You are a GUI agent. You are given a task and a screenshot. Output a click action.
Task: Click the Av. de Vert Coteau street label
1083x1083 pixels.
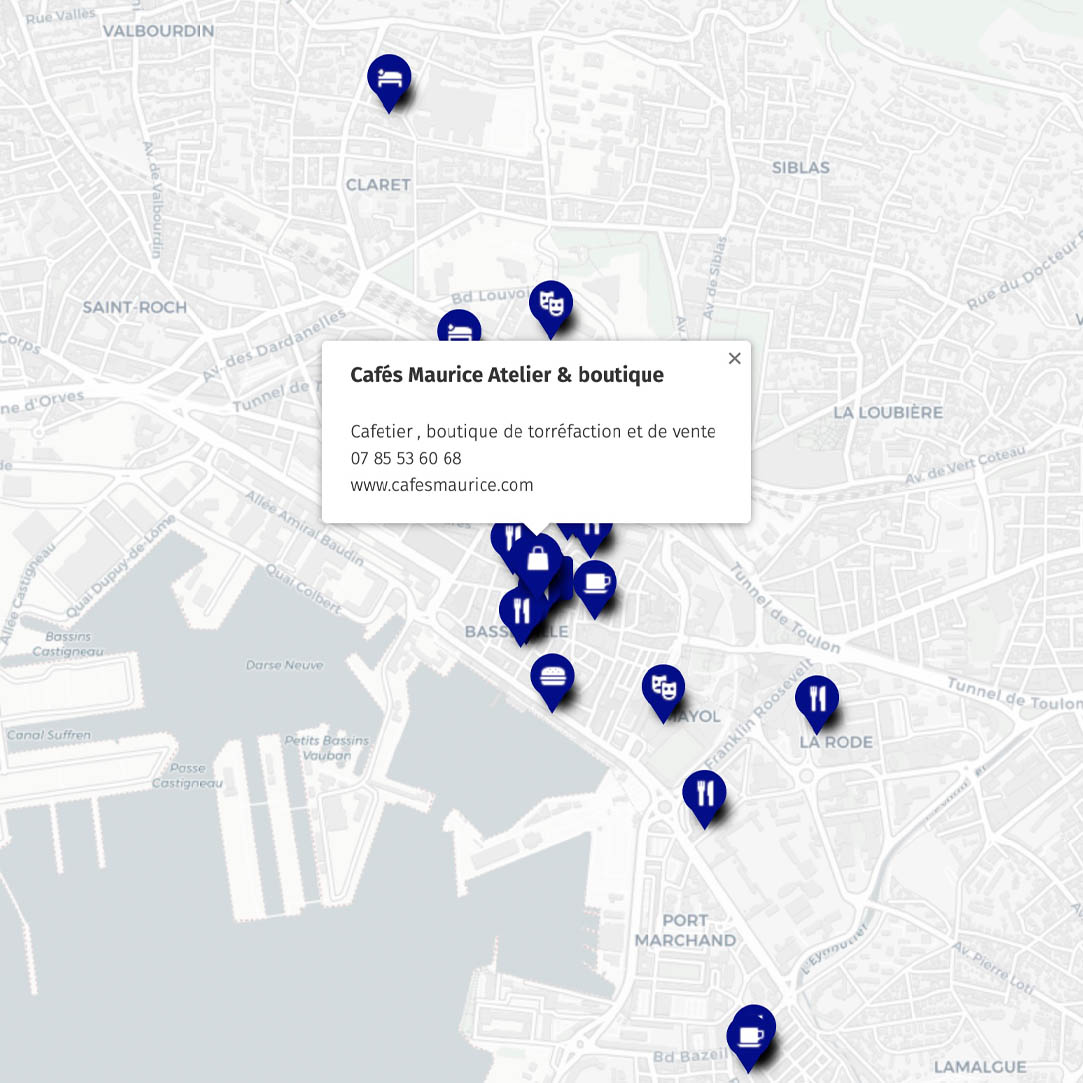pyautogui.click(x=966, y=465)
